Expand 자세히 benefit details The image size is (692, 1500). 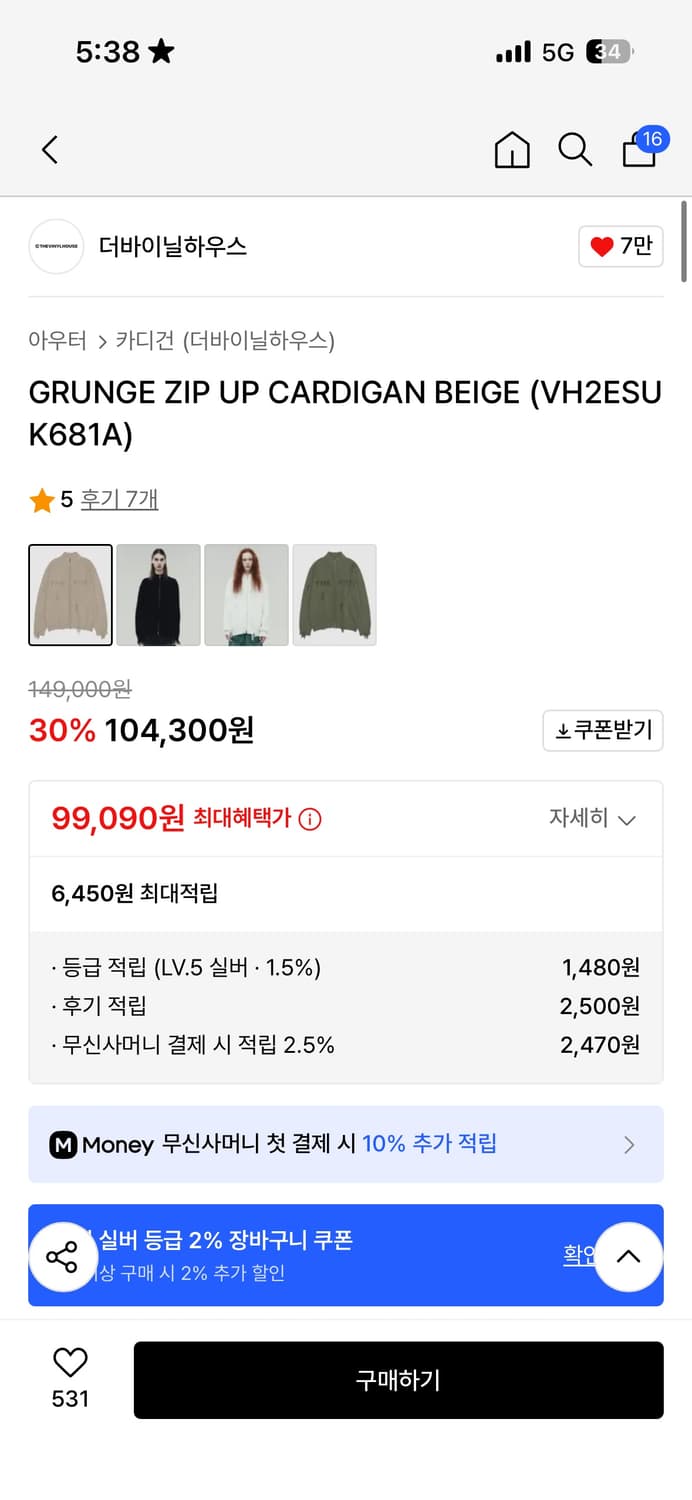point(592,819)
